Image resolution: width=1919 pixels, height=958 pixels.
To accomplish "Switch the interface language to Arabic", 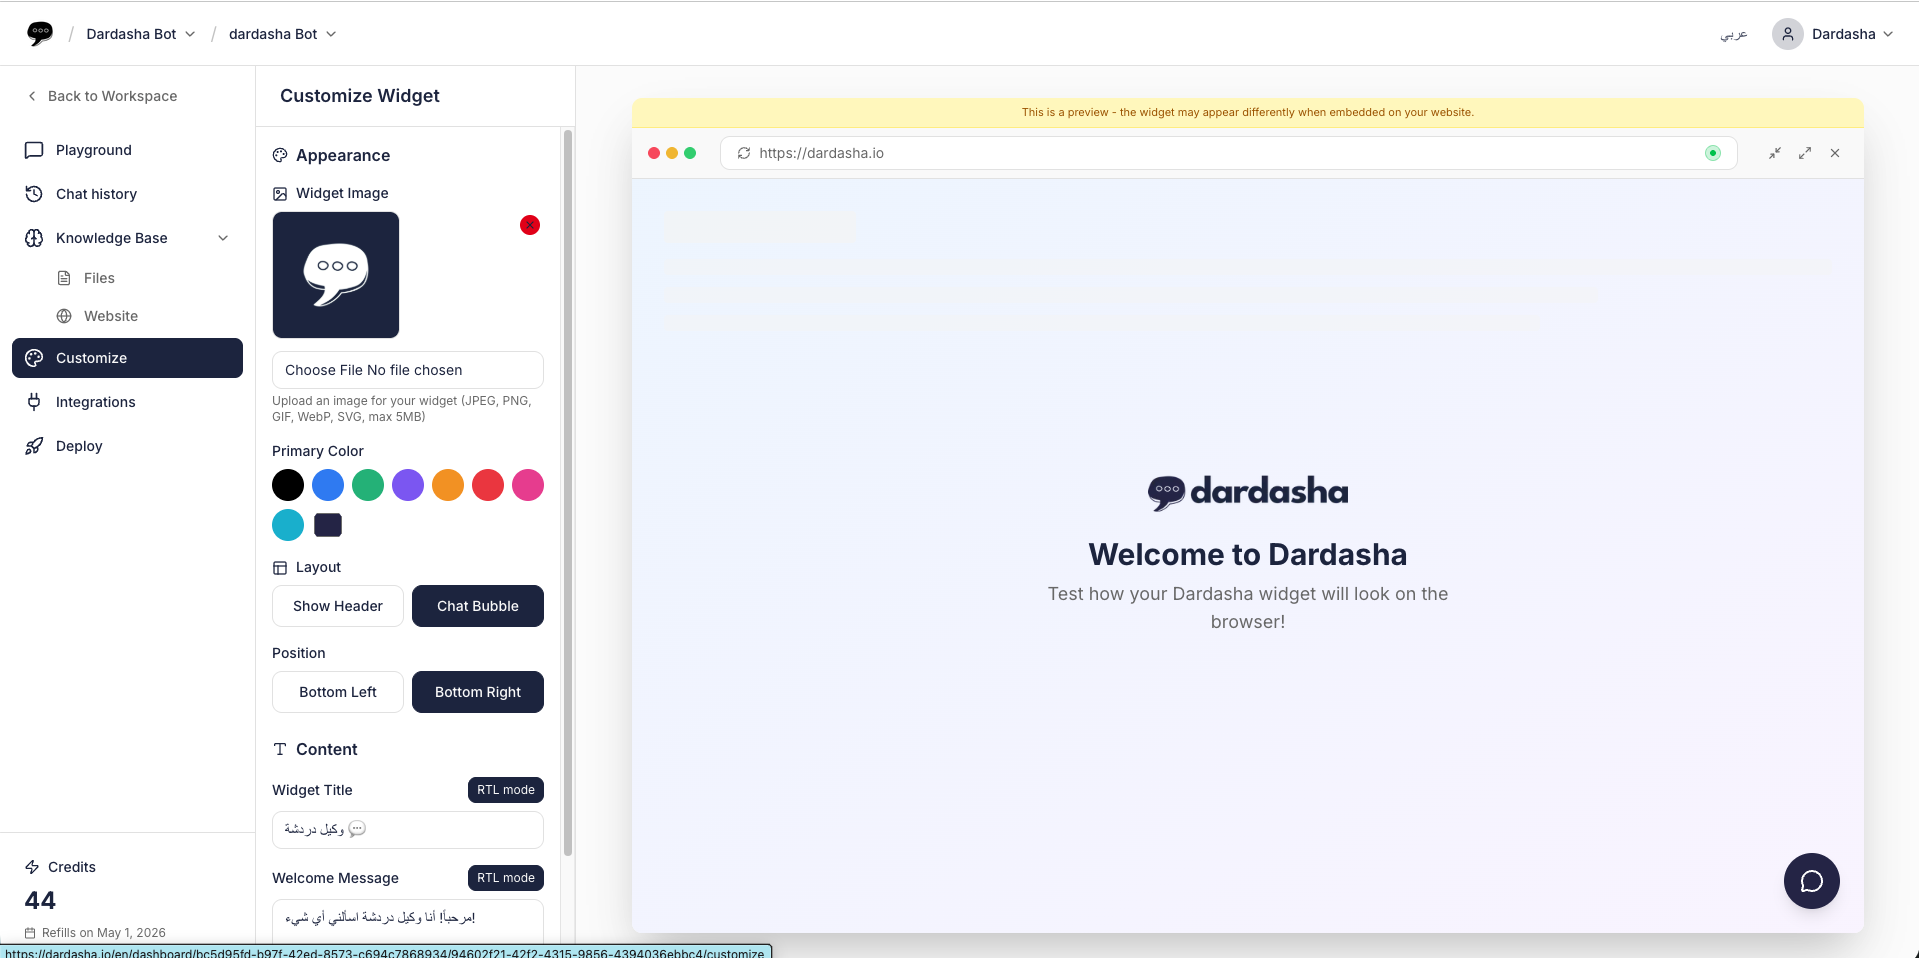I will tap(1733, 33).
